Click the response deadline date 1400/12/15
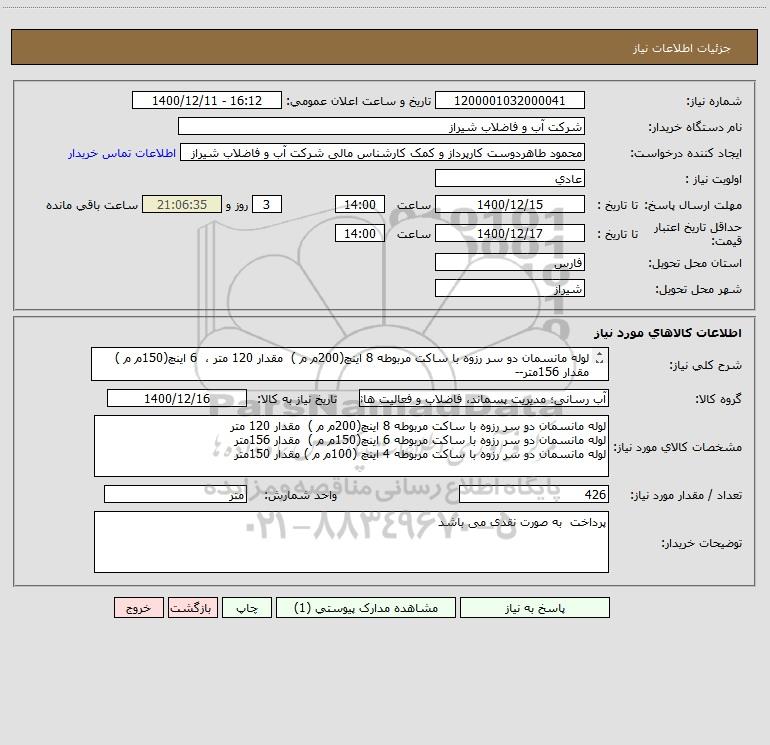This screenshot has width=770, height=745. pyautogui.click(x=510, y=204)
